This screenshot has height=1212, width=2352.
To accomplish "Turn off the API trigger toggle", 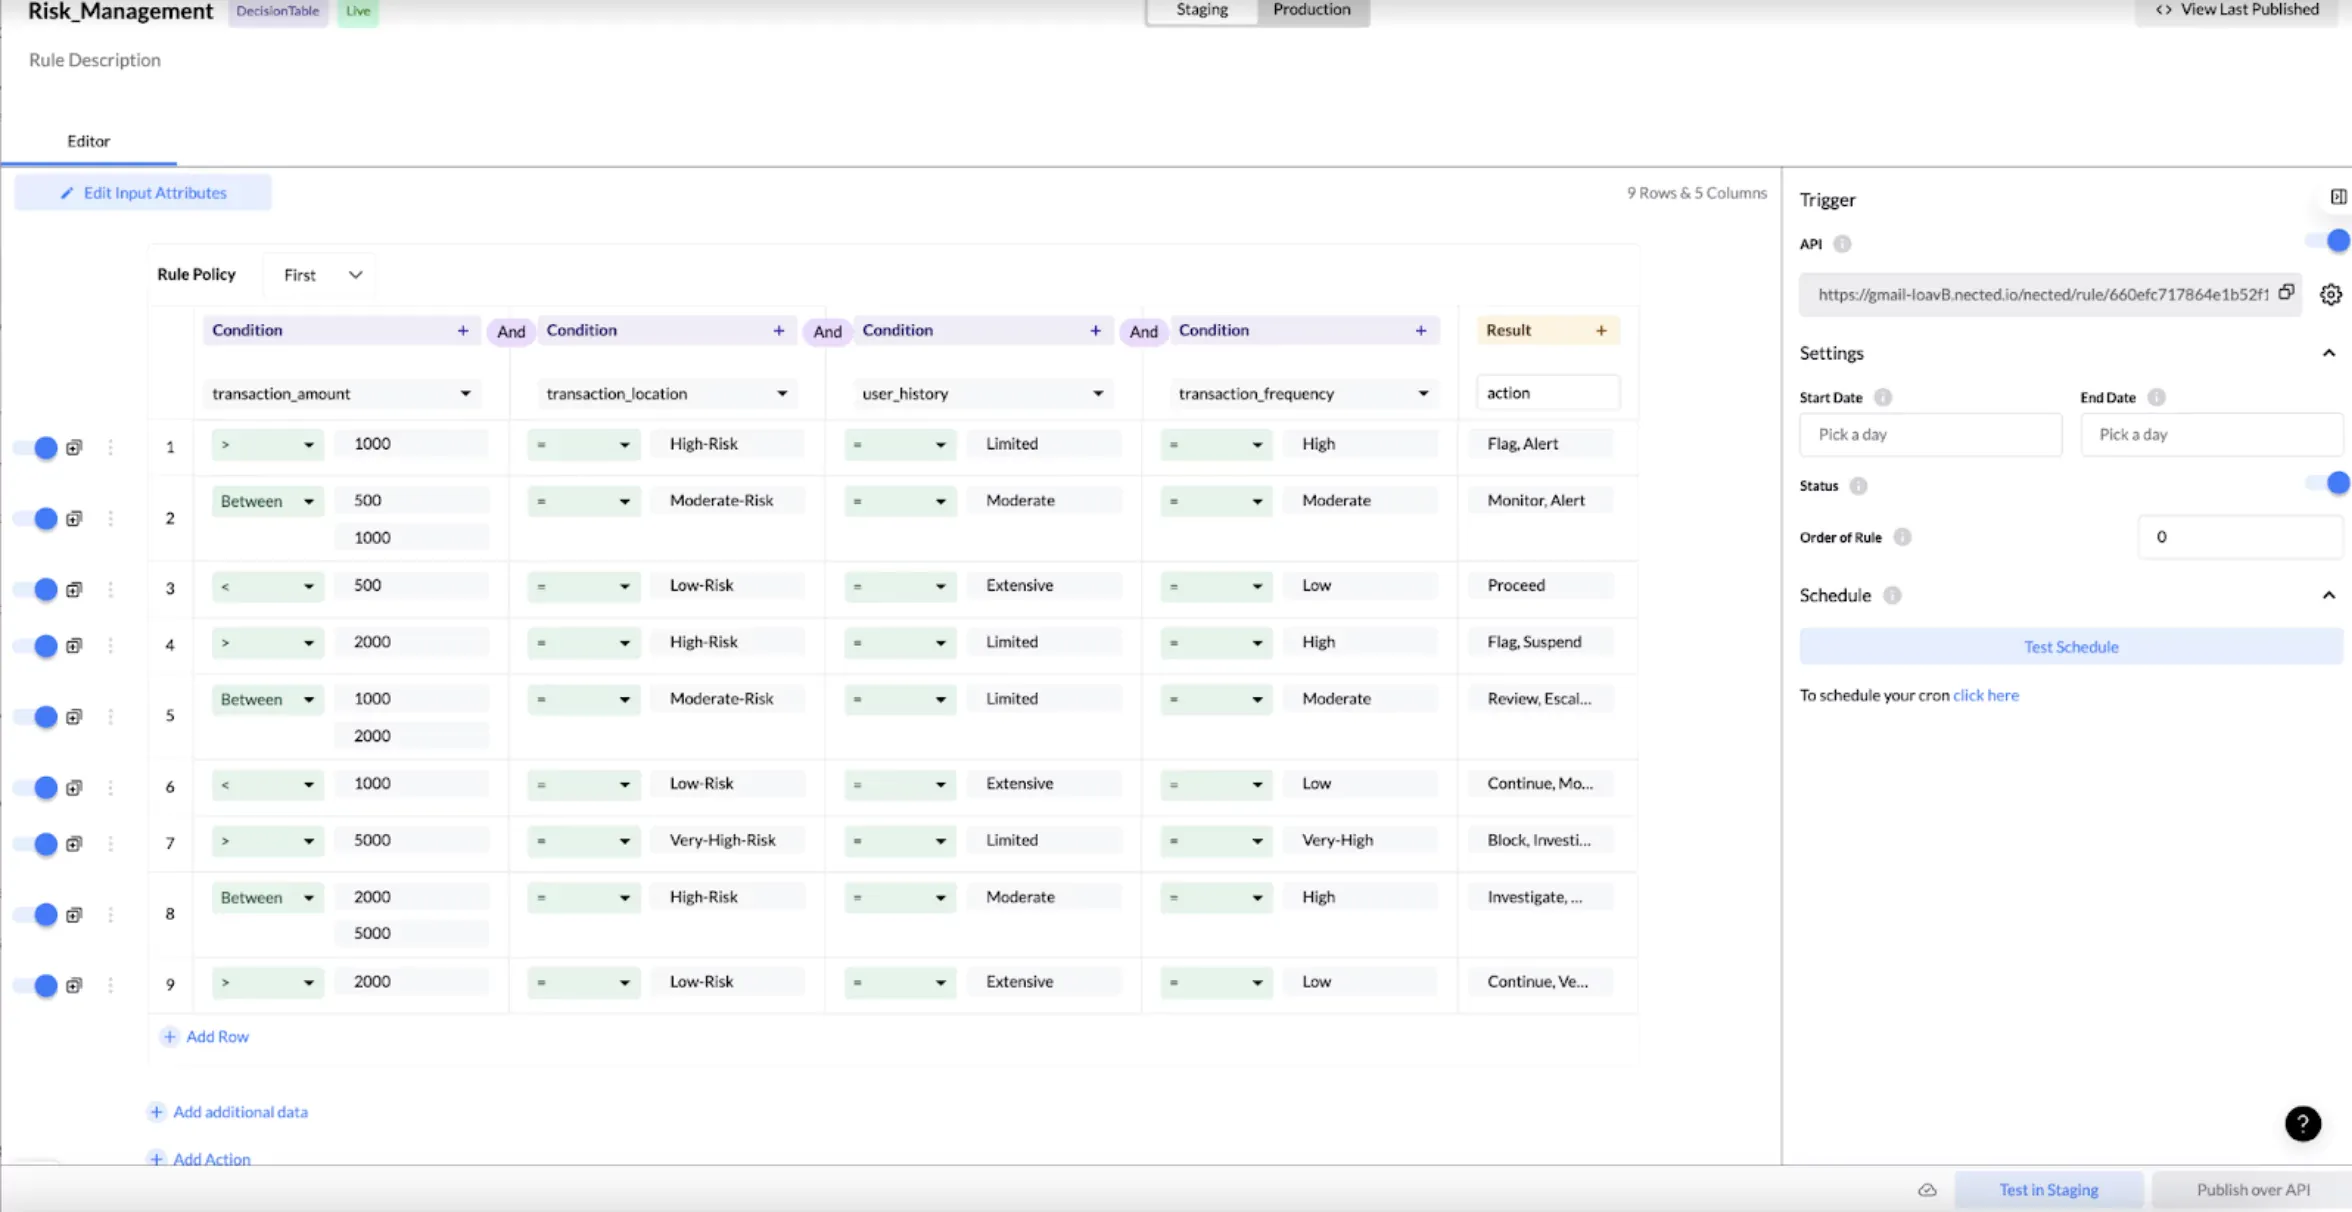I will coord(2329,241).
